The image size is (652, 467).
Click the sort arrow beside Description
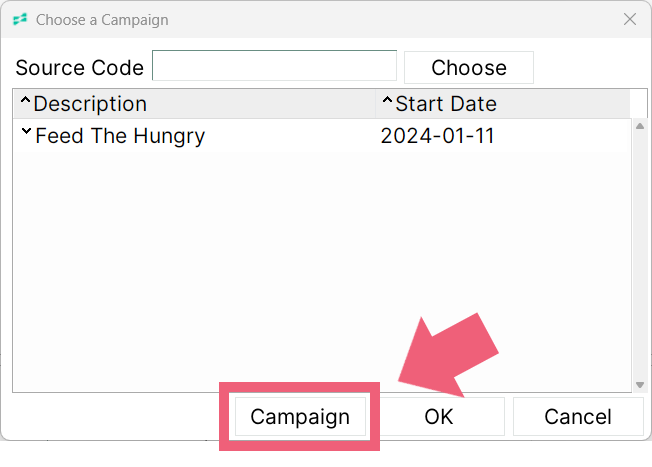pos(25,100)
